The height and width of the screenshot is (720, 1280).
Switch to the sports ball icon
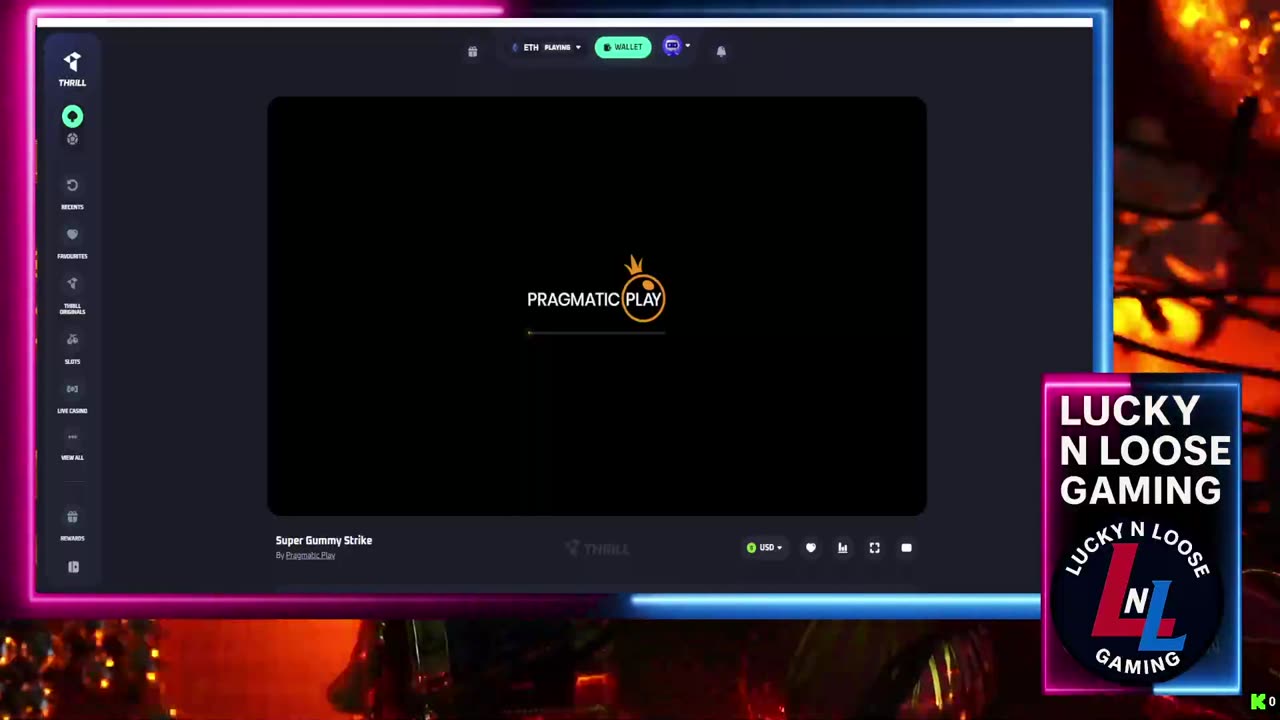[72, 139]
